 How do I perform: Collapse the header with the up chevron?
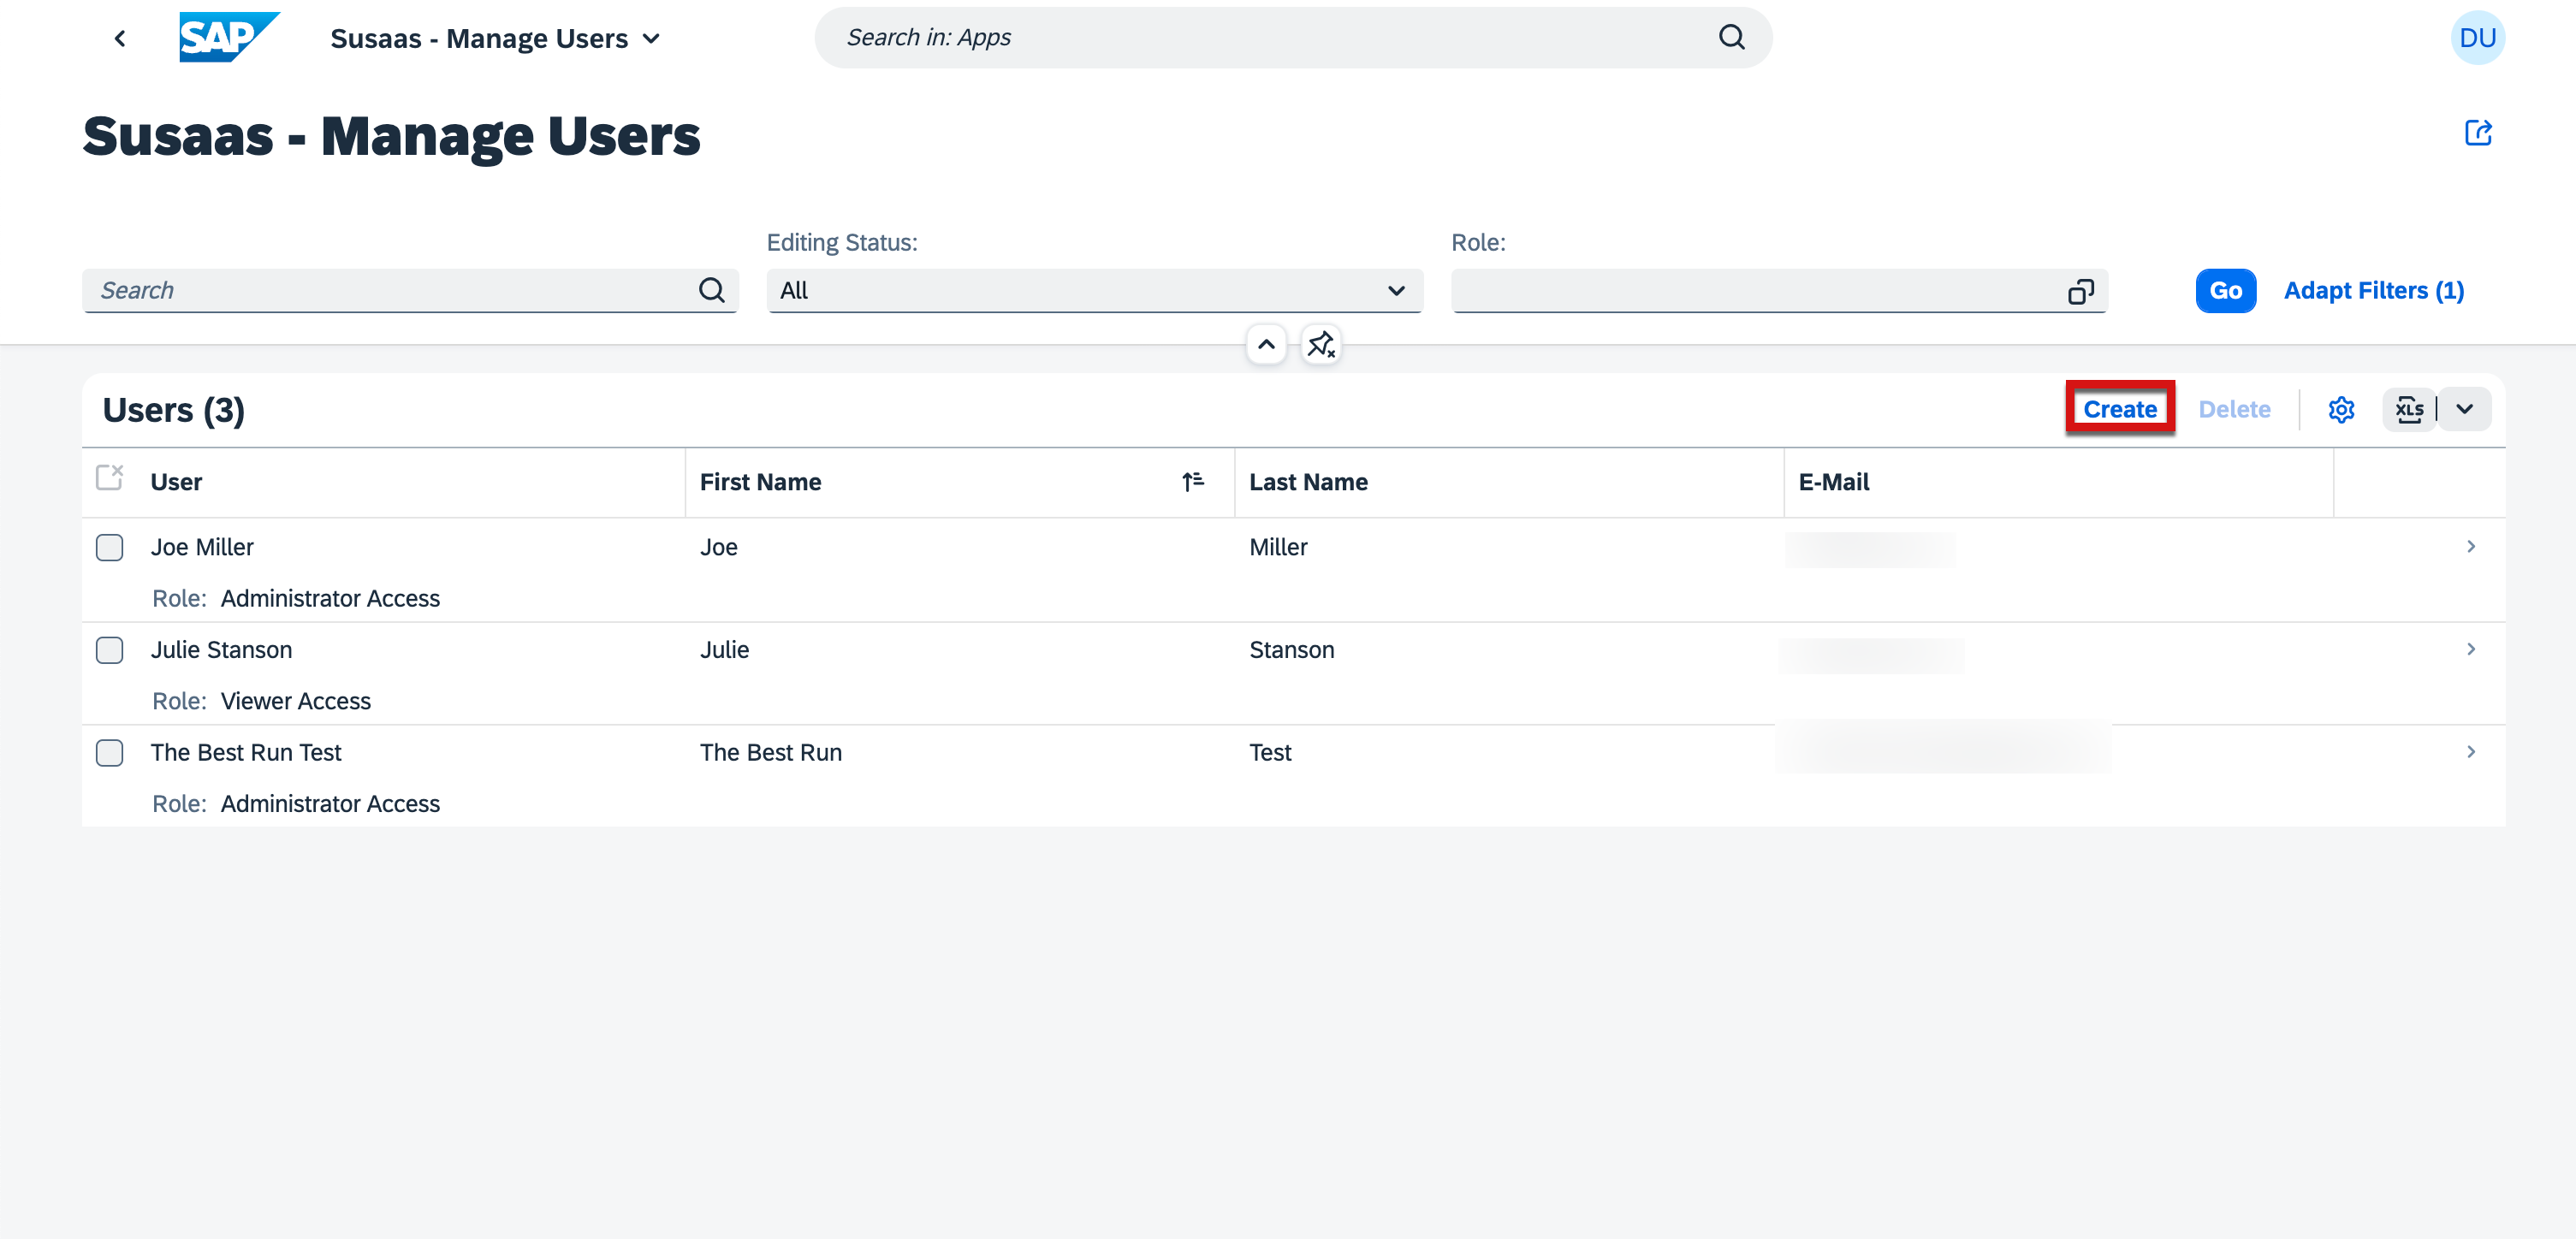(1265, 344)
